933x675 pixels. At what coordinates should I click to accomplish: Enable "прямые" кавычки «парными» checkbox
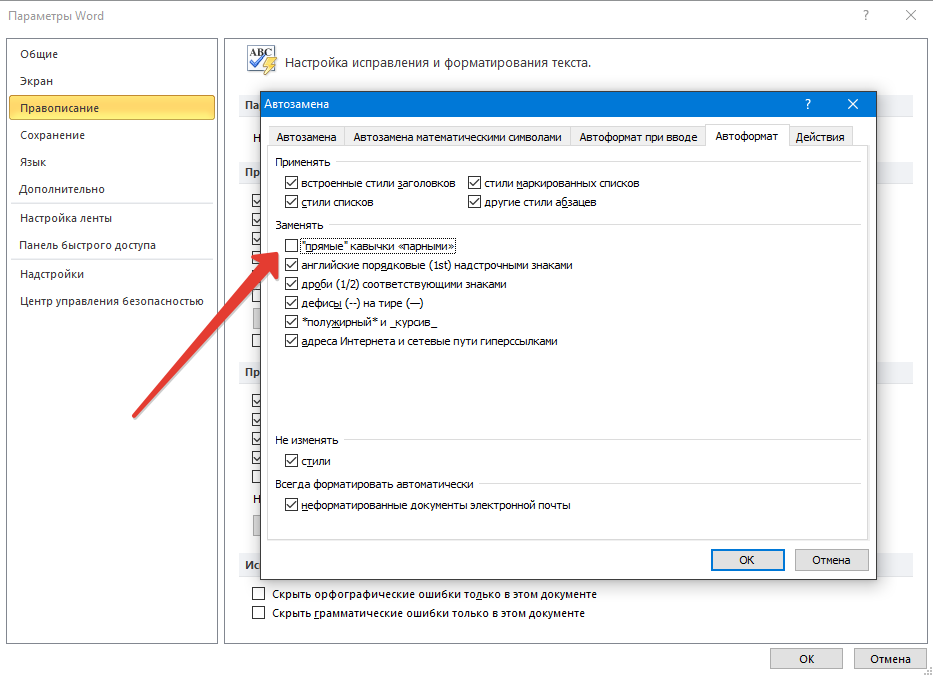coord(291,245)
